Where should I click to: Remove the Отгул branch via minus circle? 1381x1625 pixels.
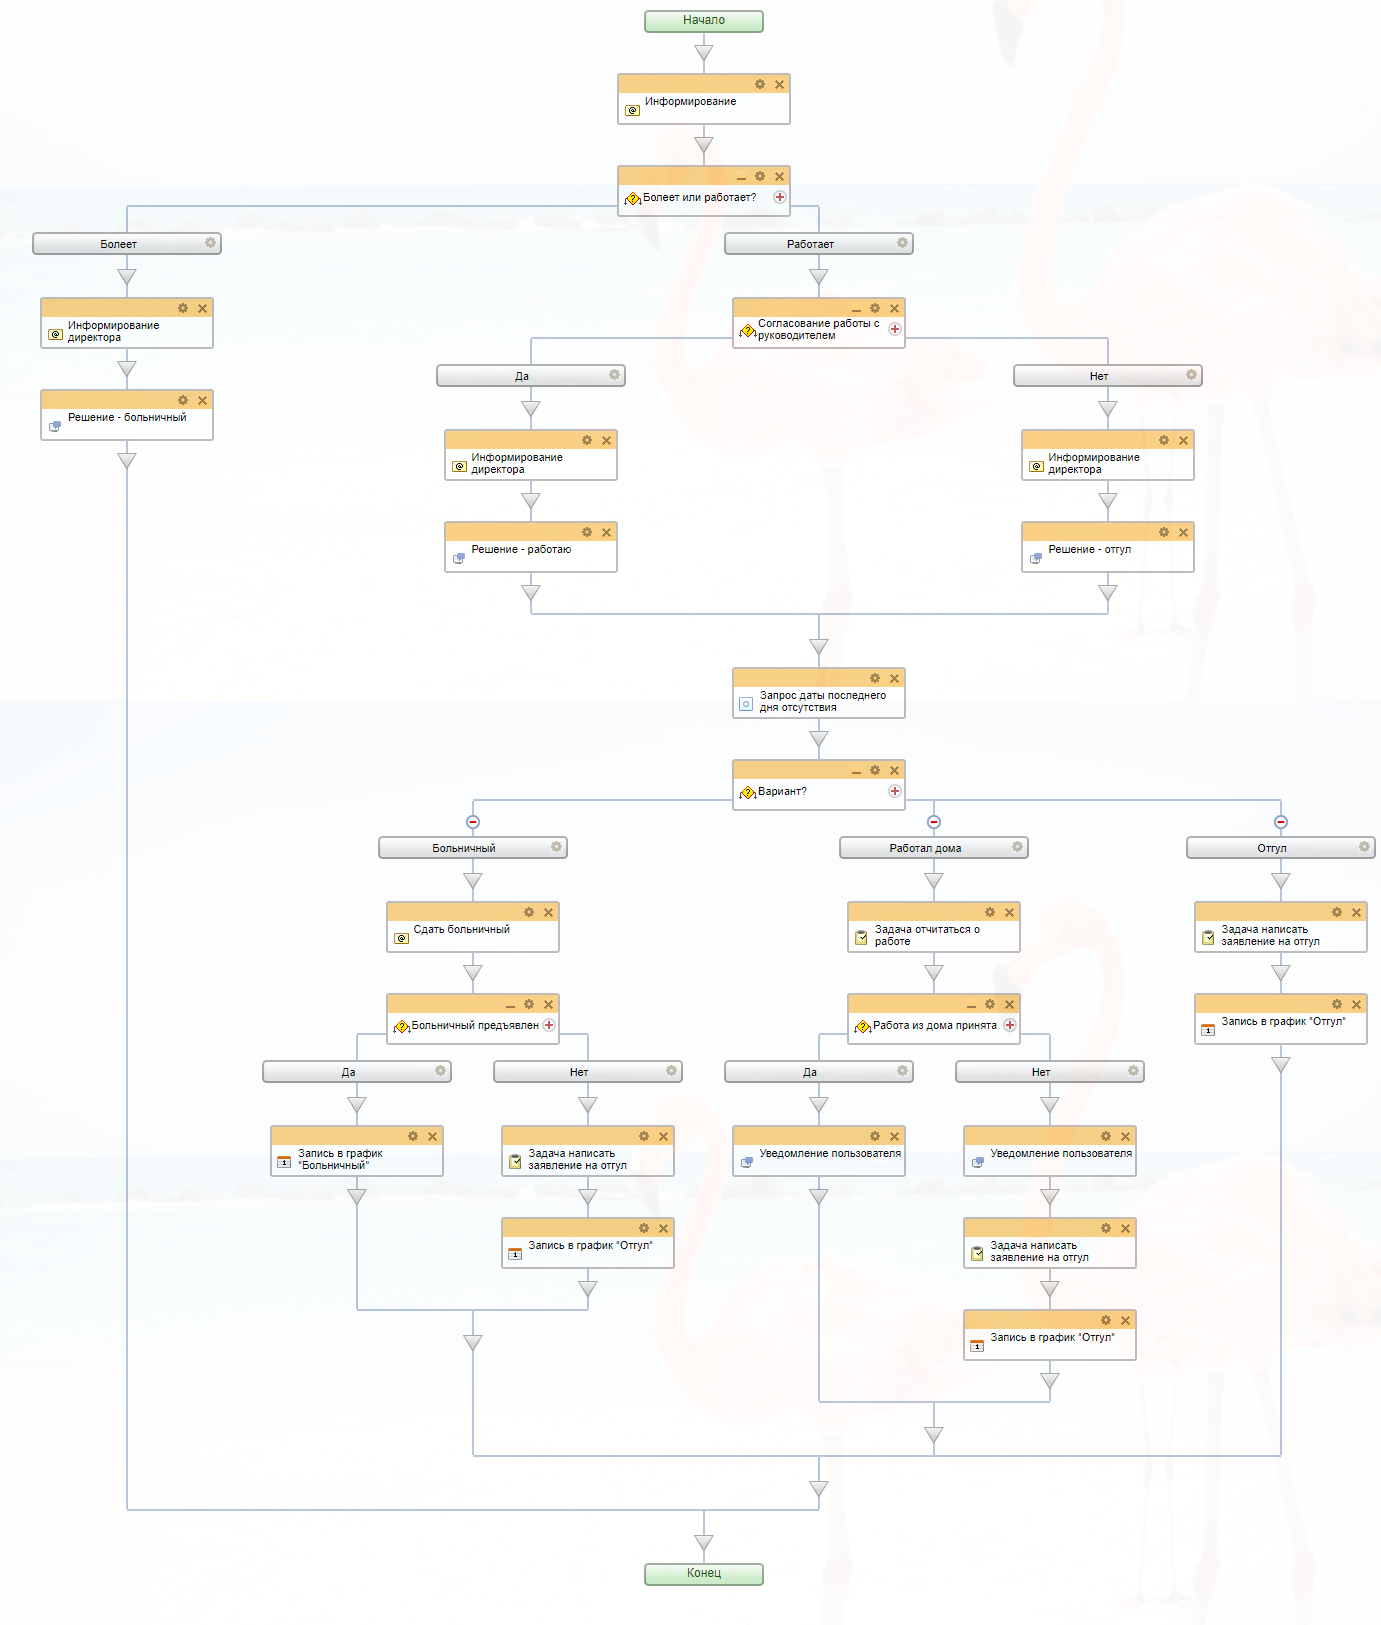coord(1281,822)
